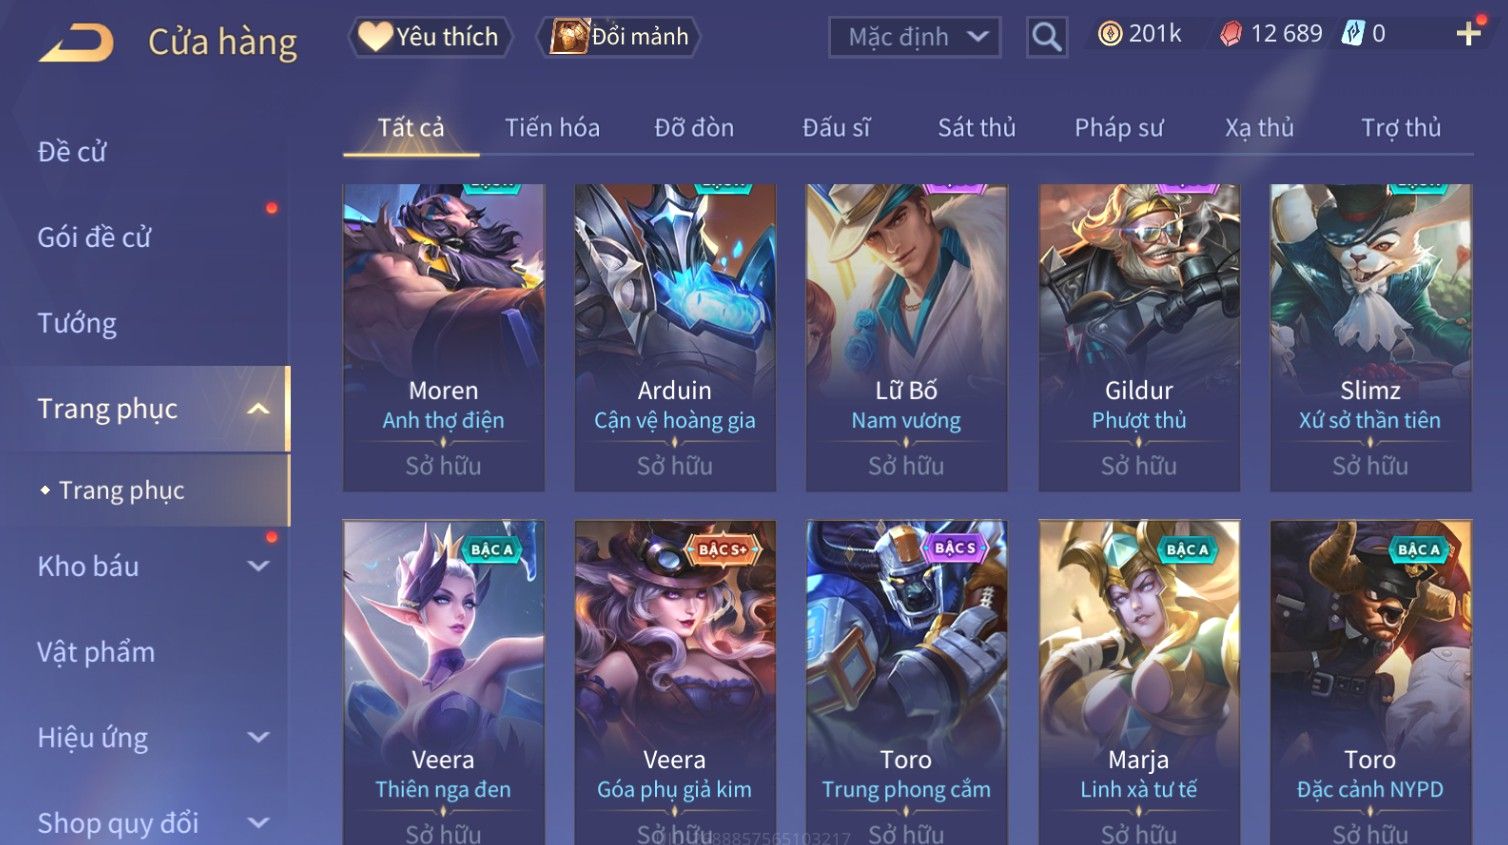Viewport: 1508px width, 845px height.
Task: Click the golden back arrow icon
Action: pyautogui.click(x=76, y=44)
